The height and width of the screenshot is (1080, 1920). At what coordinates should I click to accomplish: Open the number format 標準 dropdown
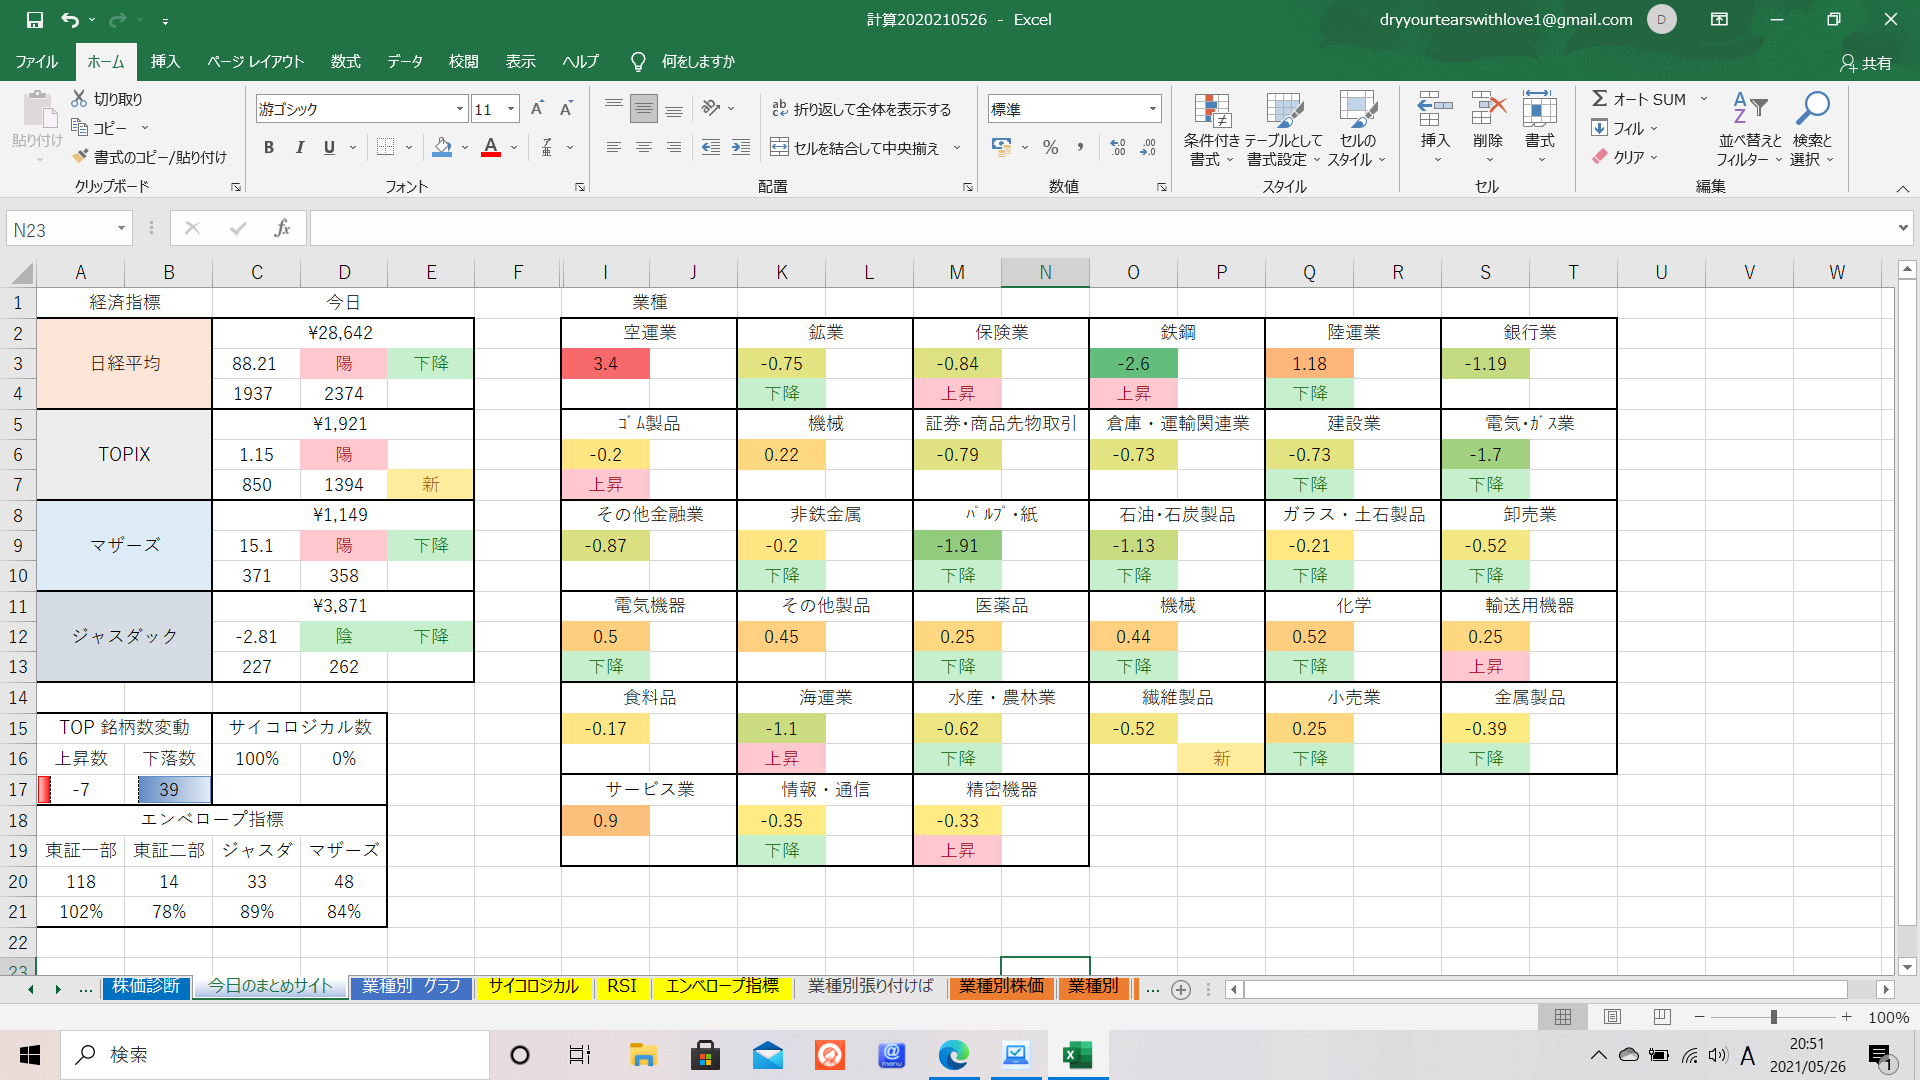pos(1153,109)
